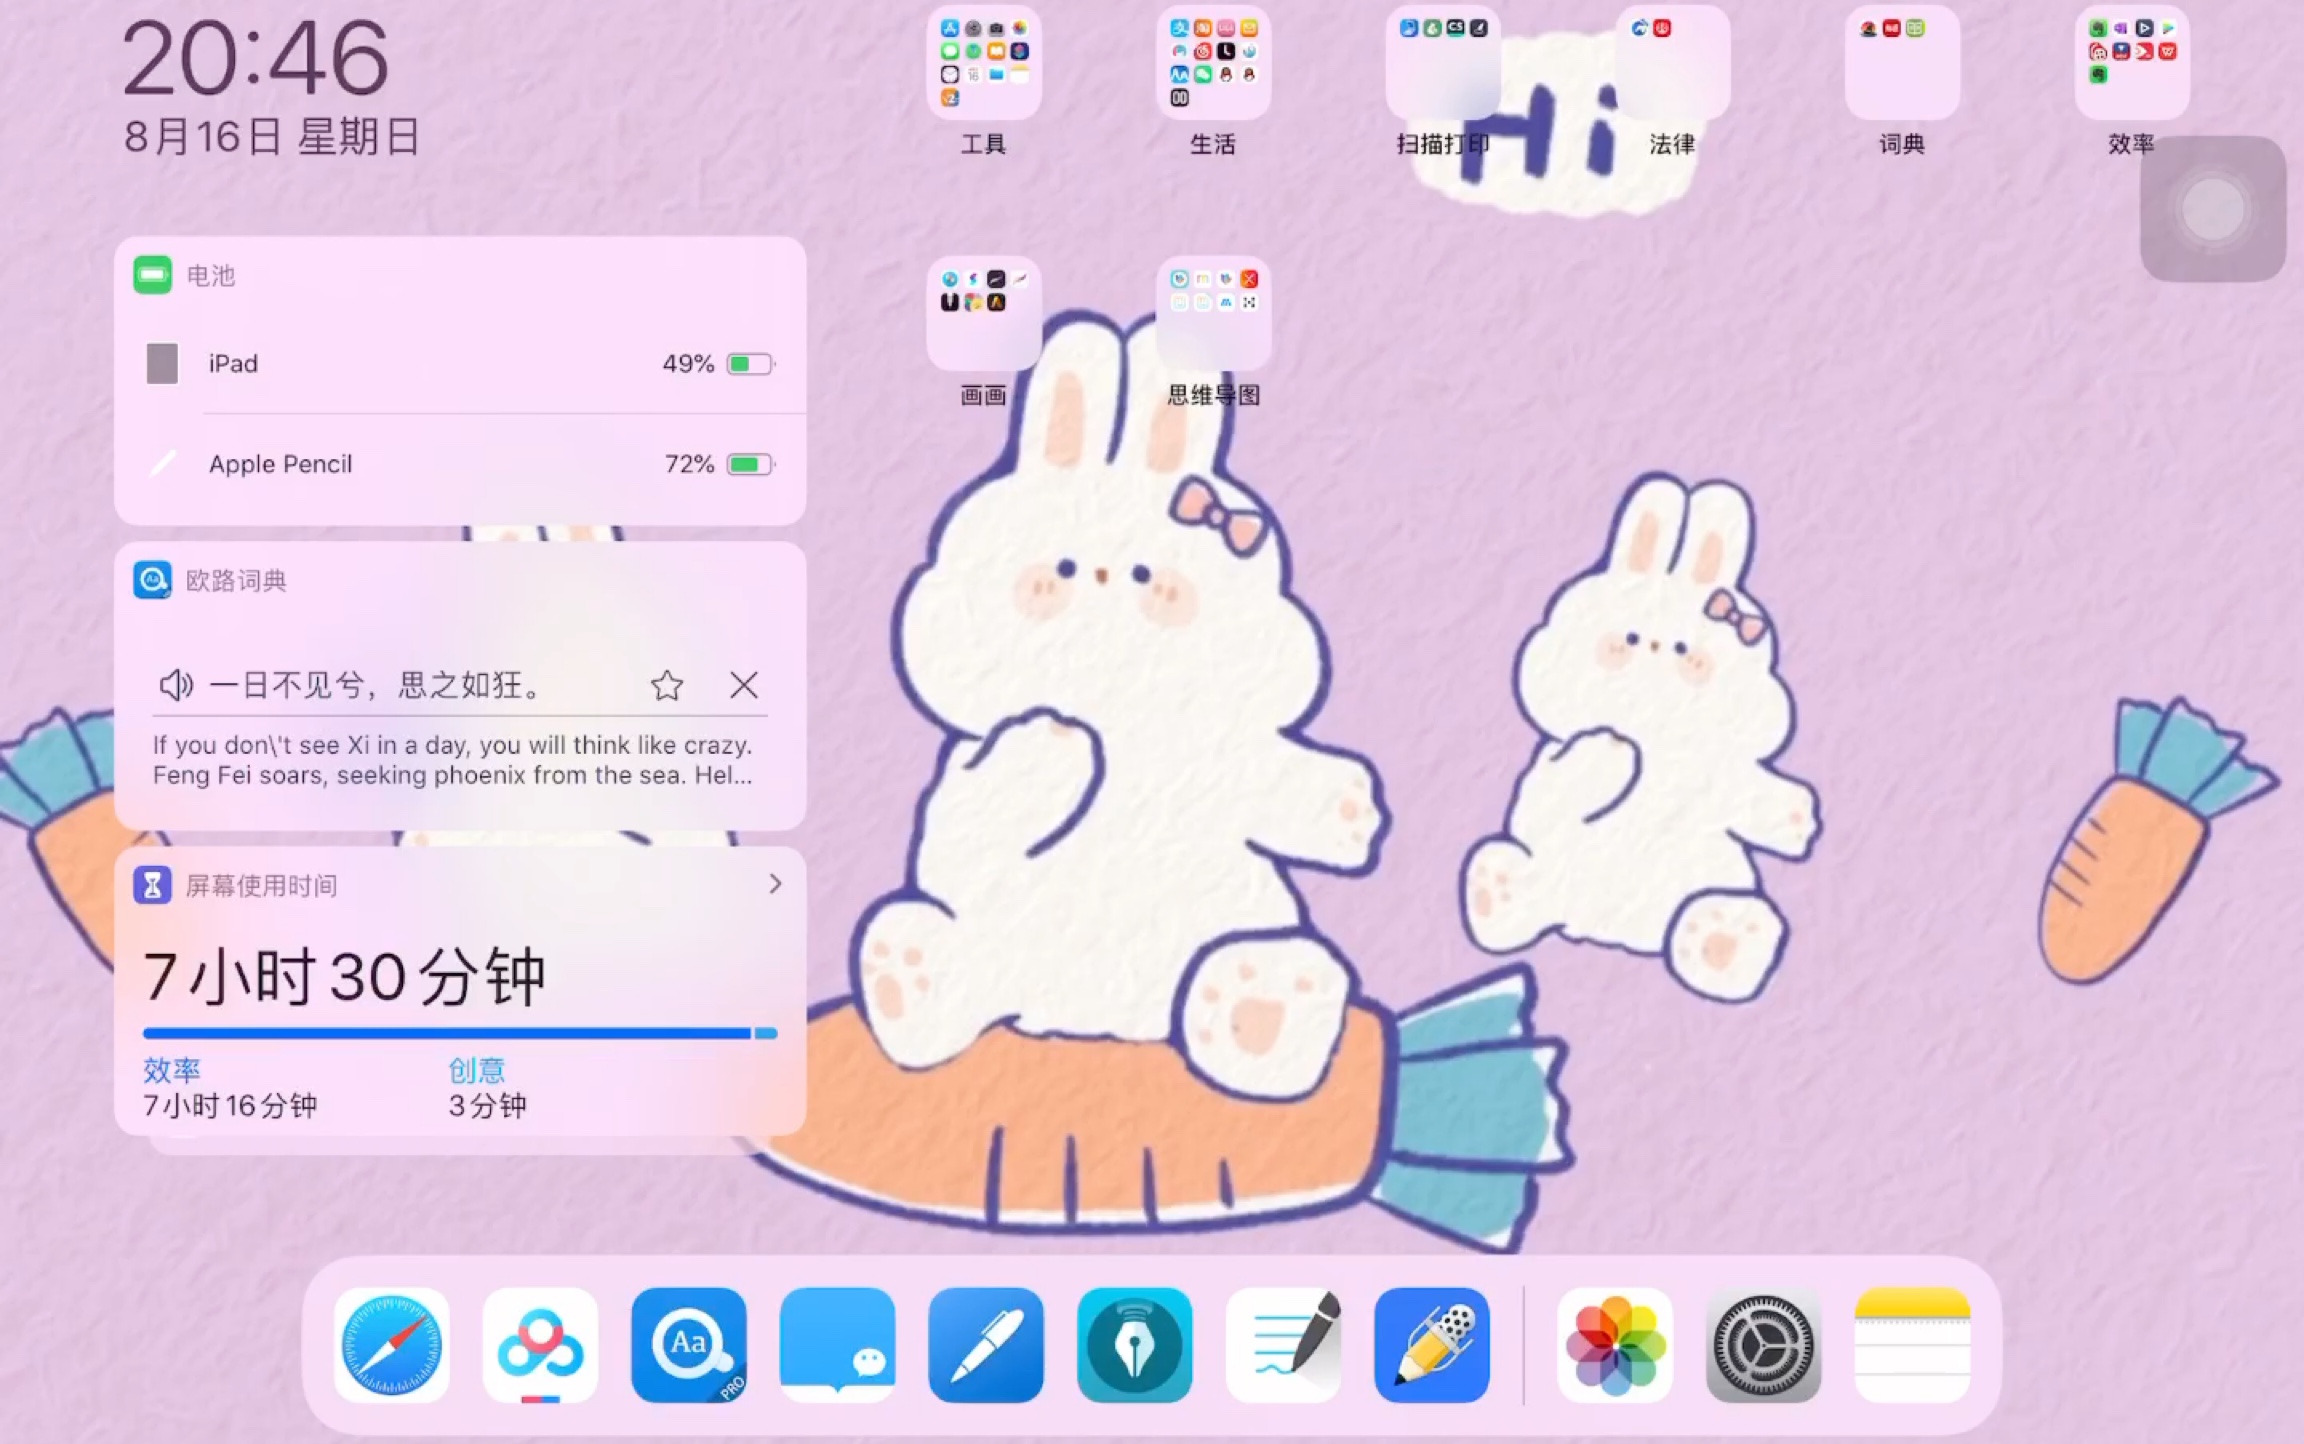Favorite the daily sentence with star icon

tap(667, 685)
